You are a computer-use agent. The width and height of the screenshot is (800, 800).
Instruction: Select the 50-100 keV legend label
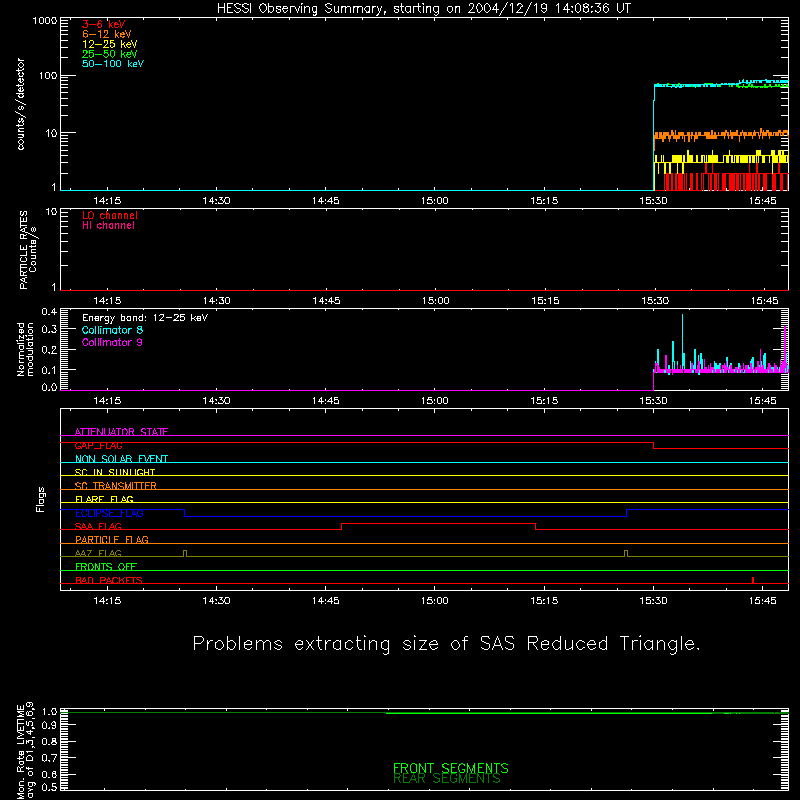click(x=113, y=64)
